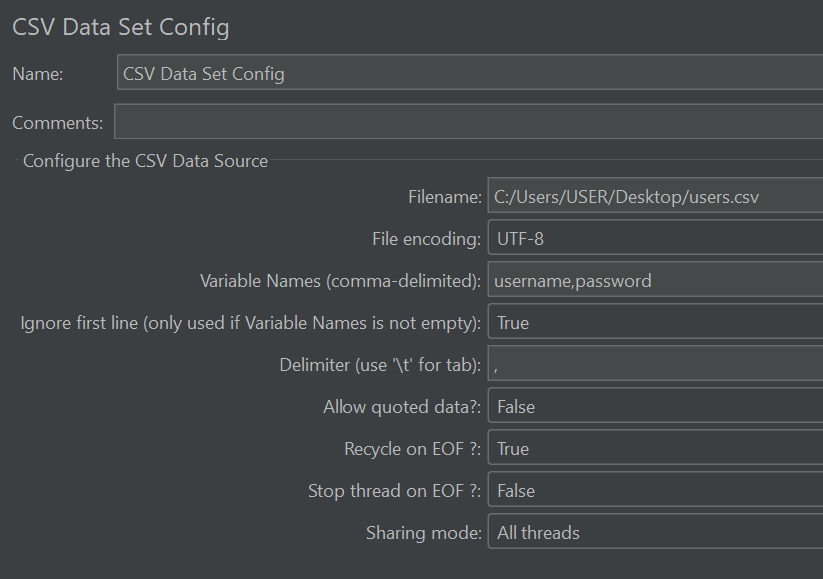
Task: Click the File encoding: label
Action: [x=426, y=239]
